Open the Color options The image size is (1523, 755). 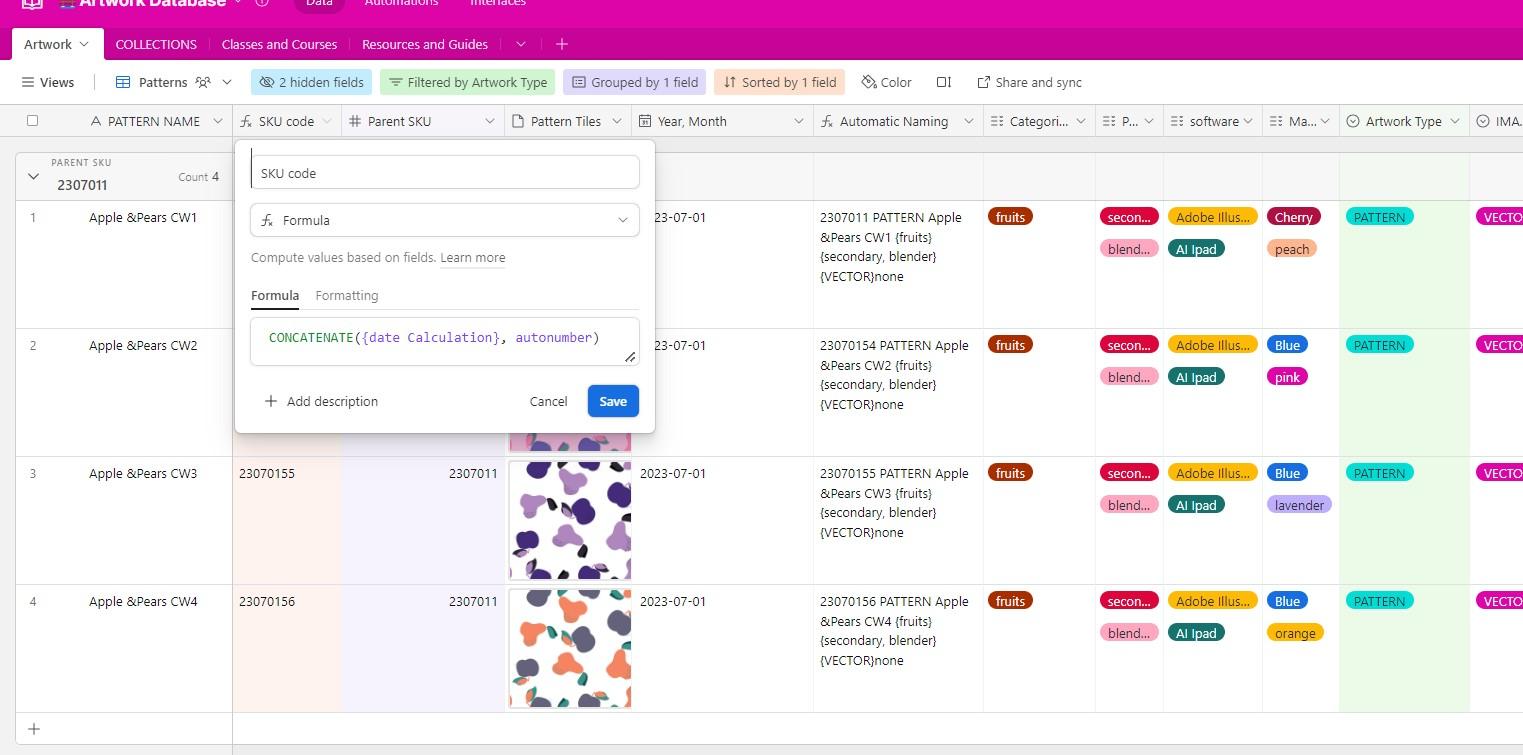click(887, 82)
